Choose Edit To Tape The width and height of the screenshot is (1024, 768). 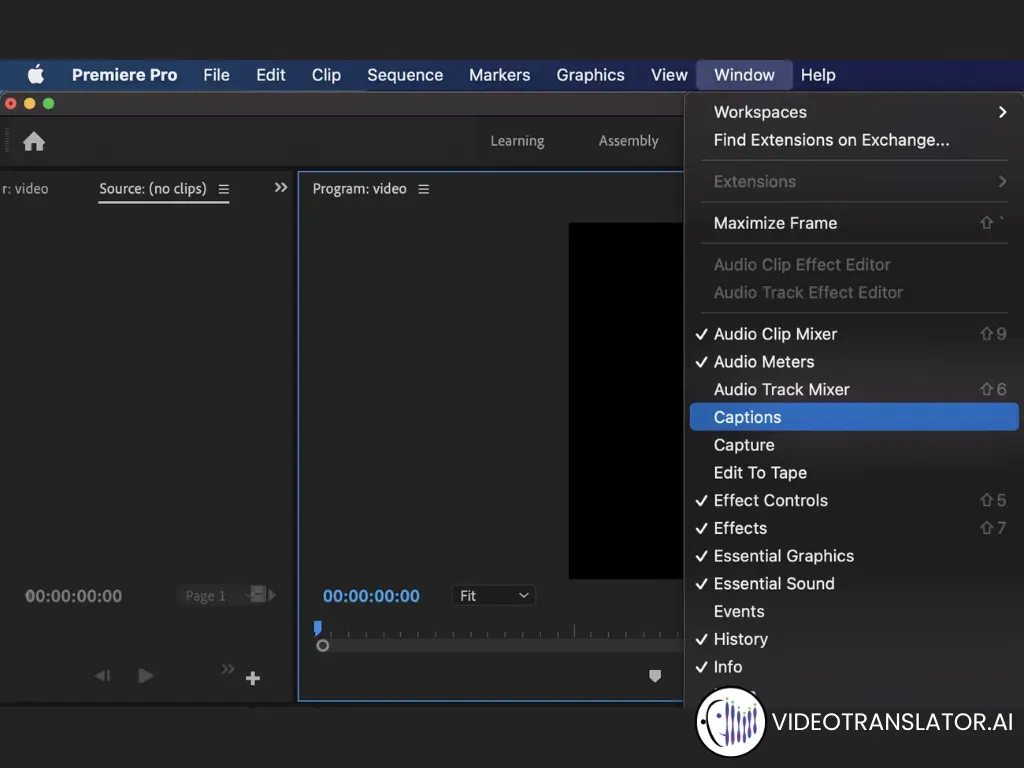pyautogui.click(x=854, y=473)
